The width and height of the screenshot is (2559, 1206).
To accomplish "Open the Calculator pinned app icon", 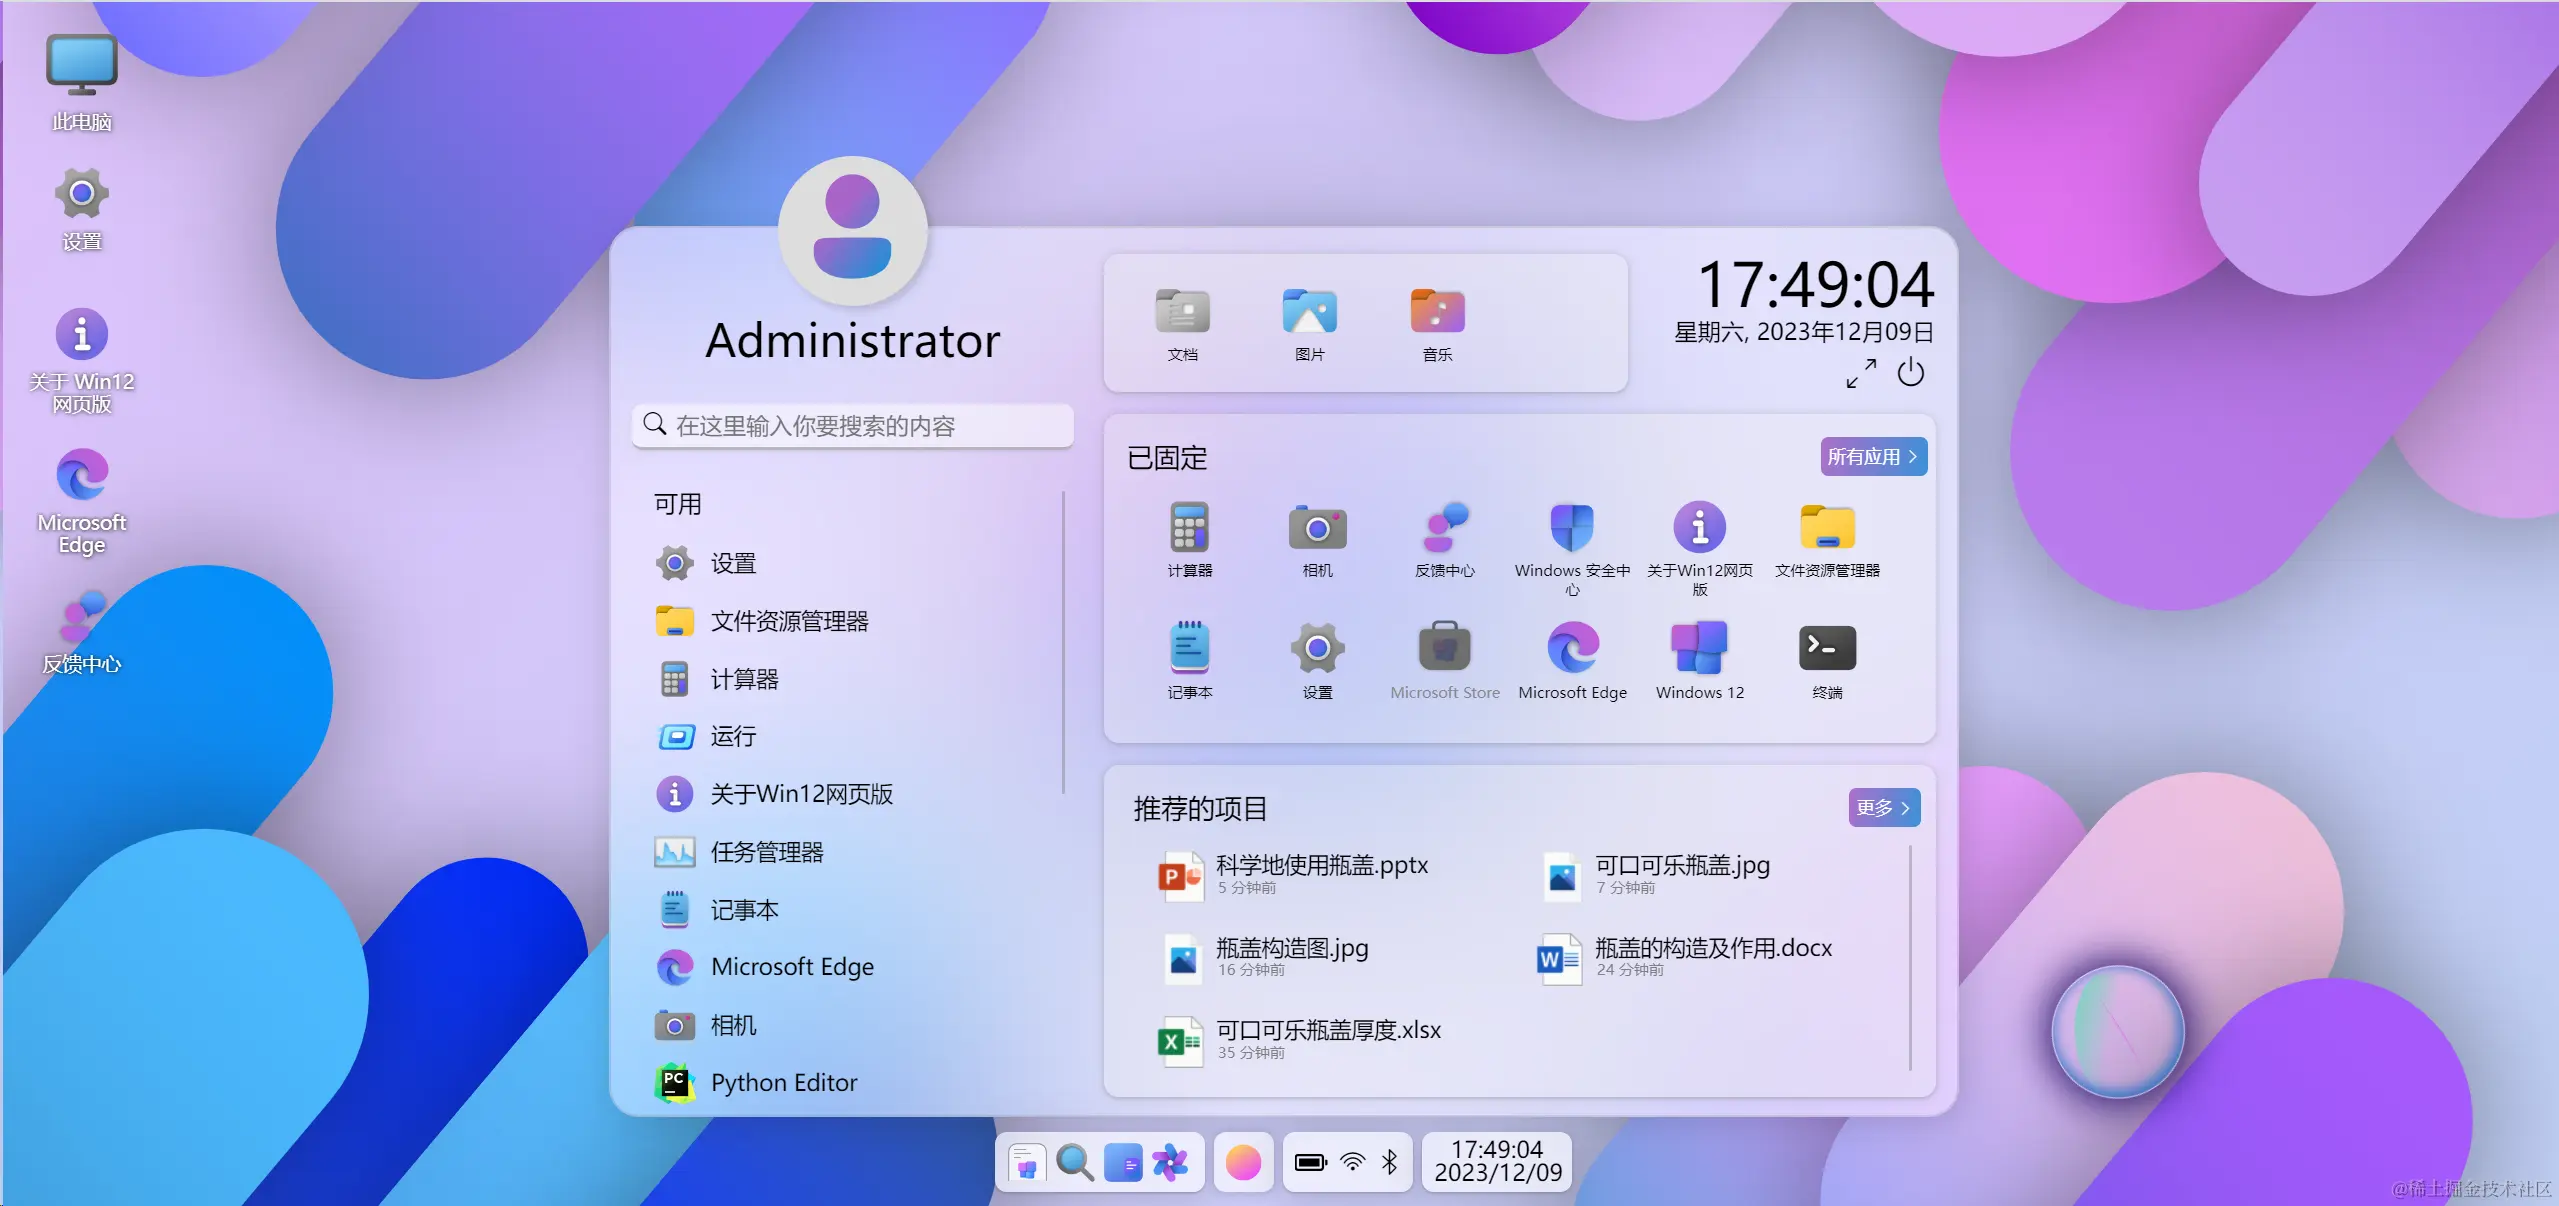I will [1189, 529].
